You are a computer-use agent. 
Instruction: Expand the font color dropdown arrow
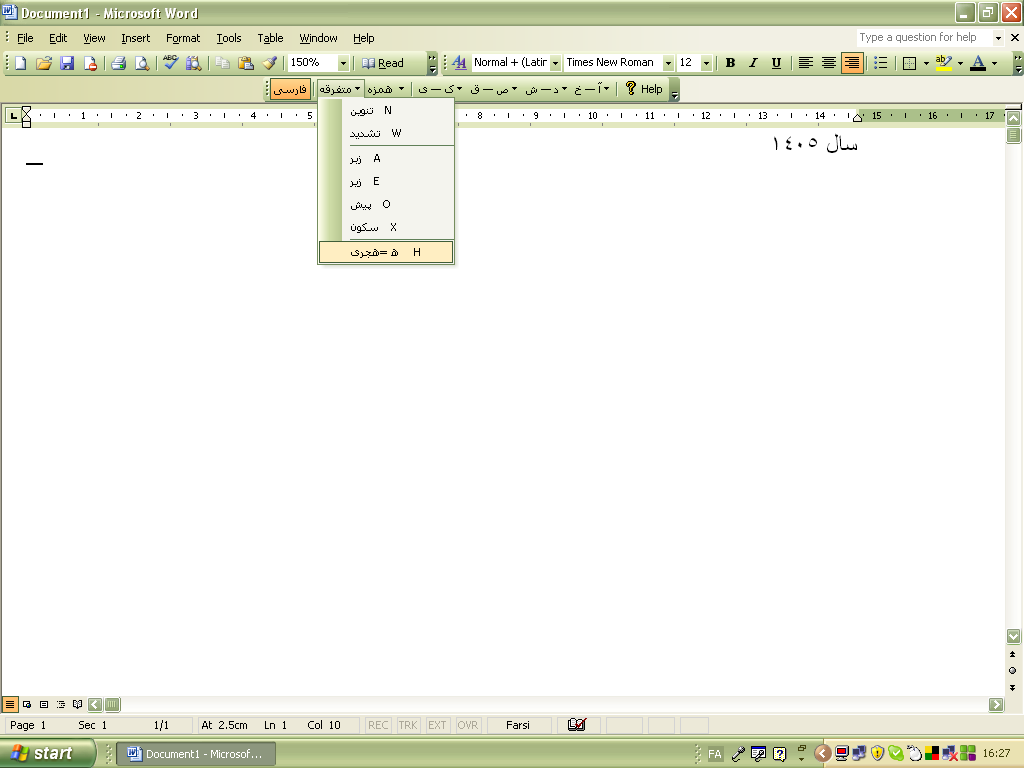click(994, 63)
